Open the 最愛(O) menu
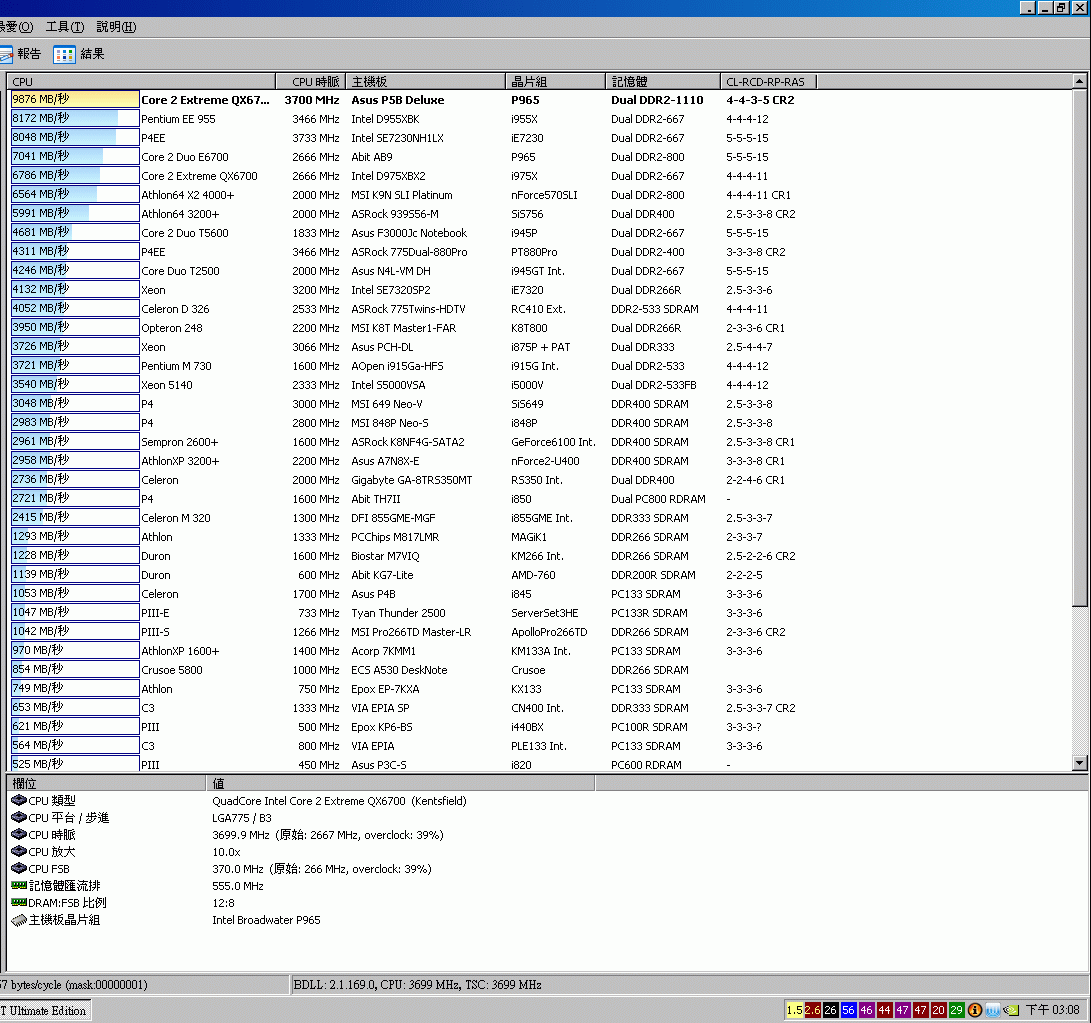The image size is (1091, 1023). 12,27
